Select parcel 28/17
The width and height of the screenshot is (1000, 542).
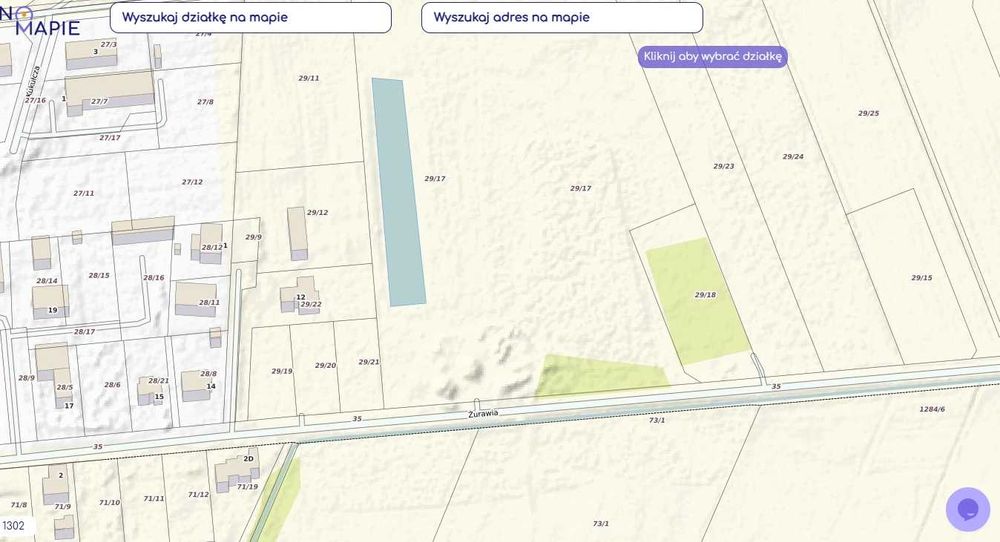84,332
